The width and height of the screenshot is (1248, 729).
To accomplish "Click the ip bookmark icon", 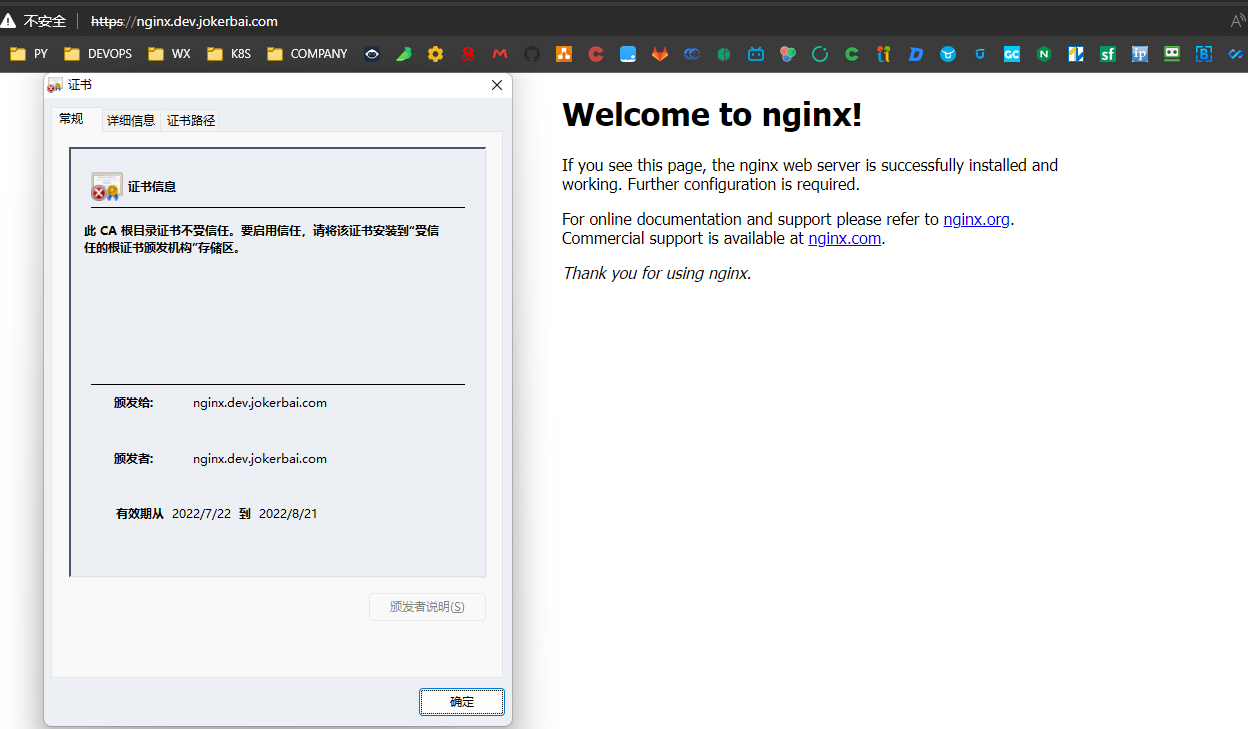I will point(1140,54).
